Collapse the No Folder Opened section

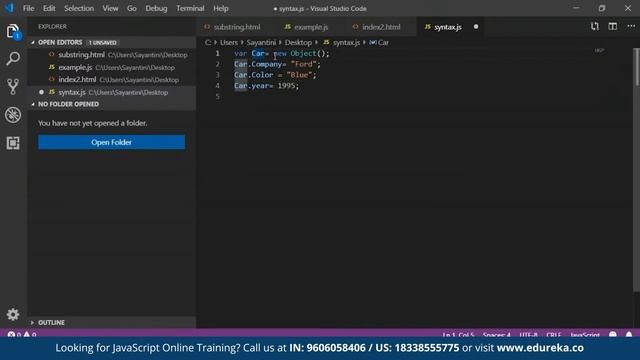[112, 104]
